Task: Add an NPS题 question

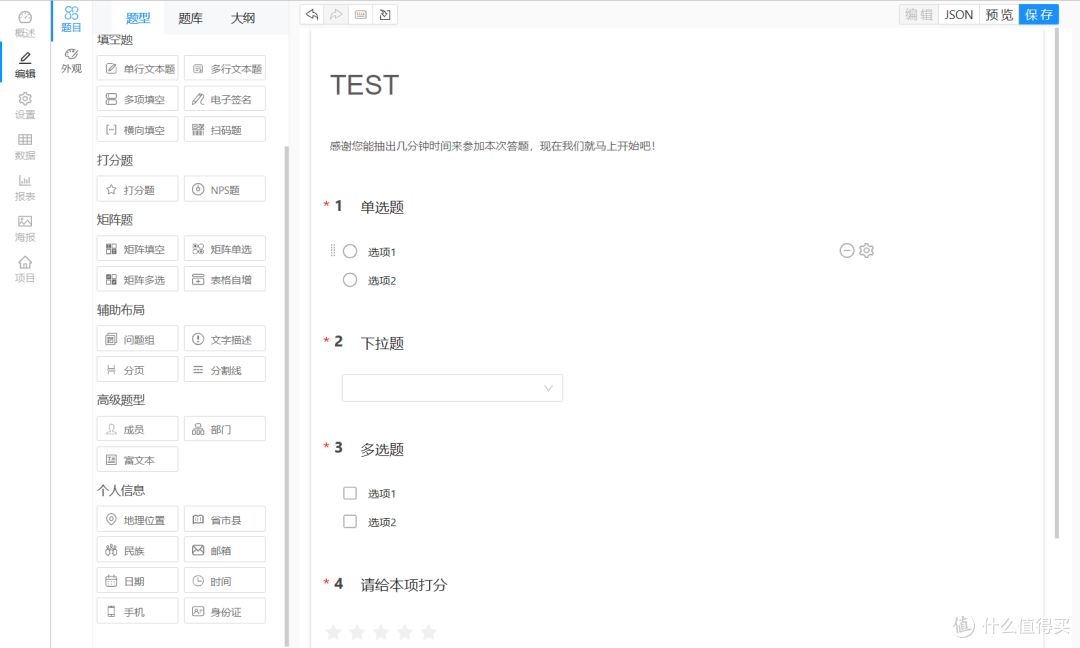Action: (225, 189)
